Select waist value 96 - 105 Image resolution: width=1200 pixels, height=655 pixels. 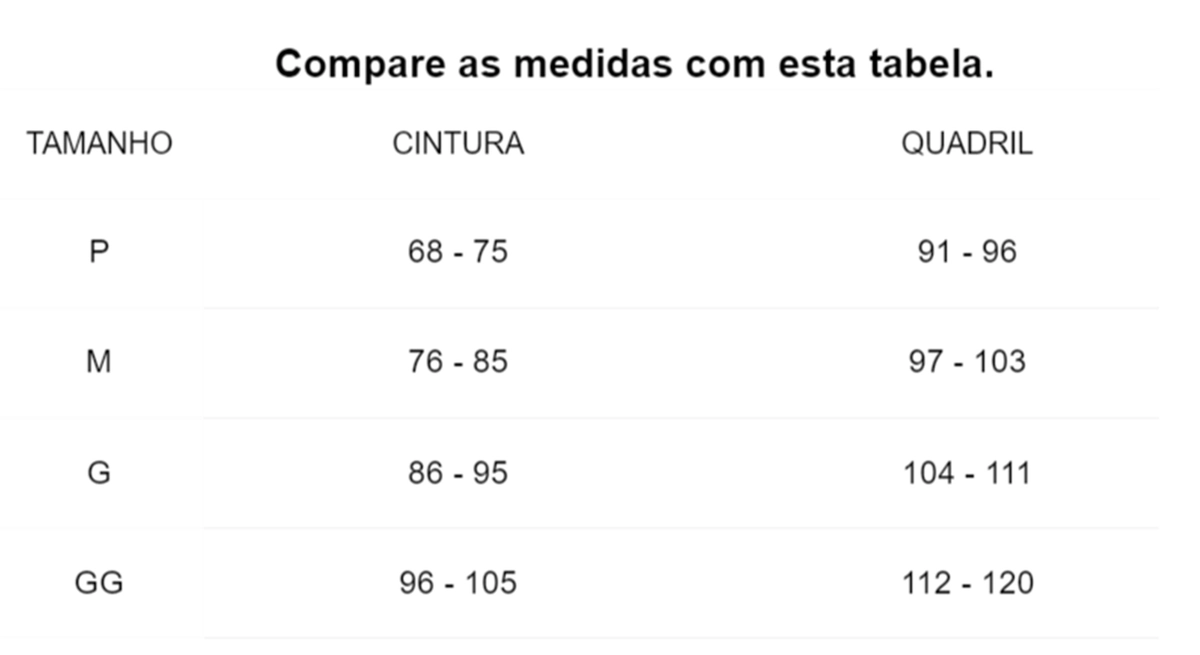458,582
